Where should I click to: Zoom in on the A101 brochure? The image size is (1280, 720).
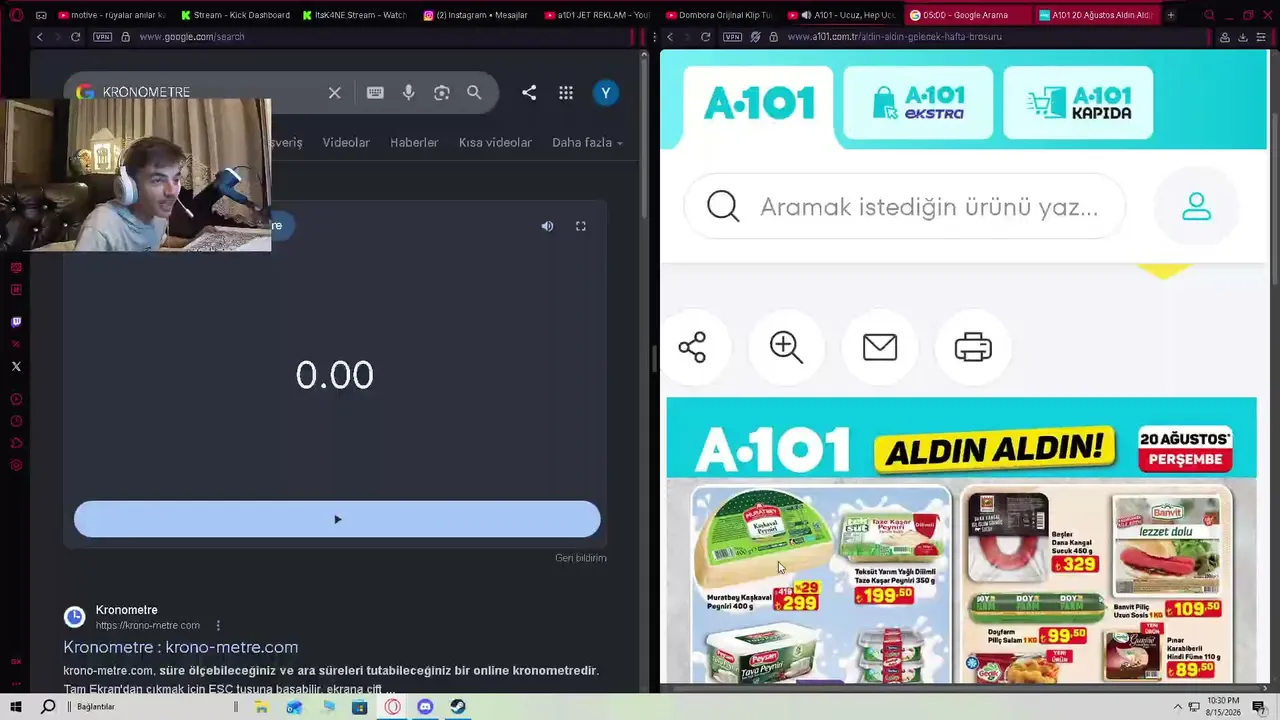click(786, 347)
